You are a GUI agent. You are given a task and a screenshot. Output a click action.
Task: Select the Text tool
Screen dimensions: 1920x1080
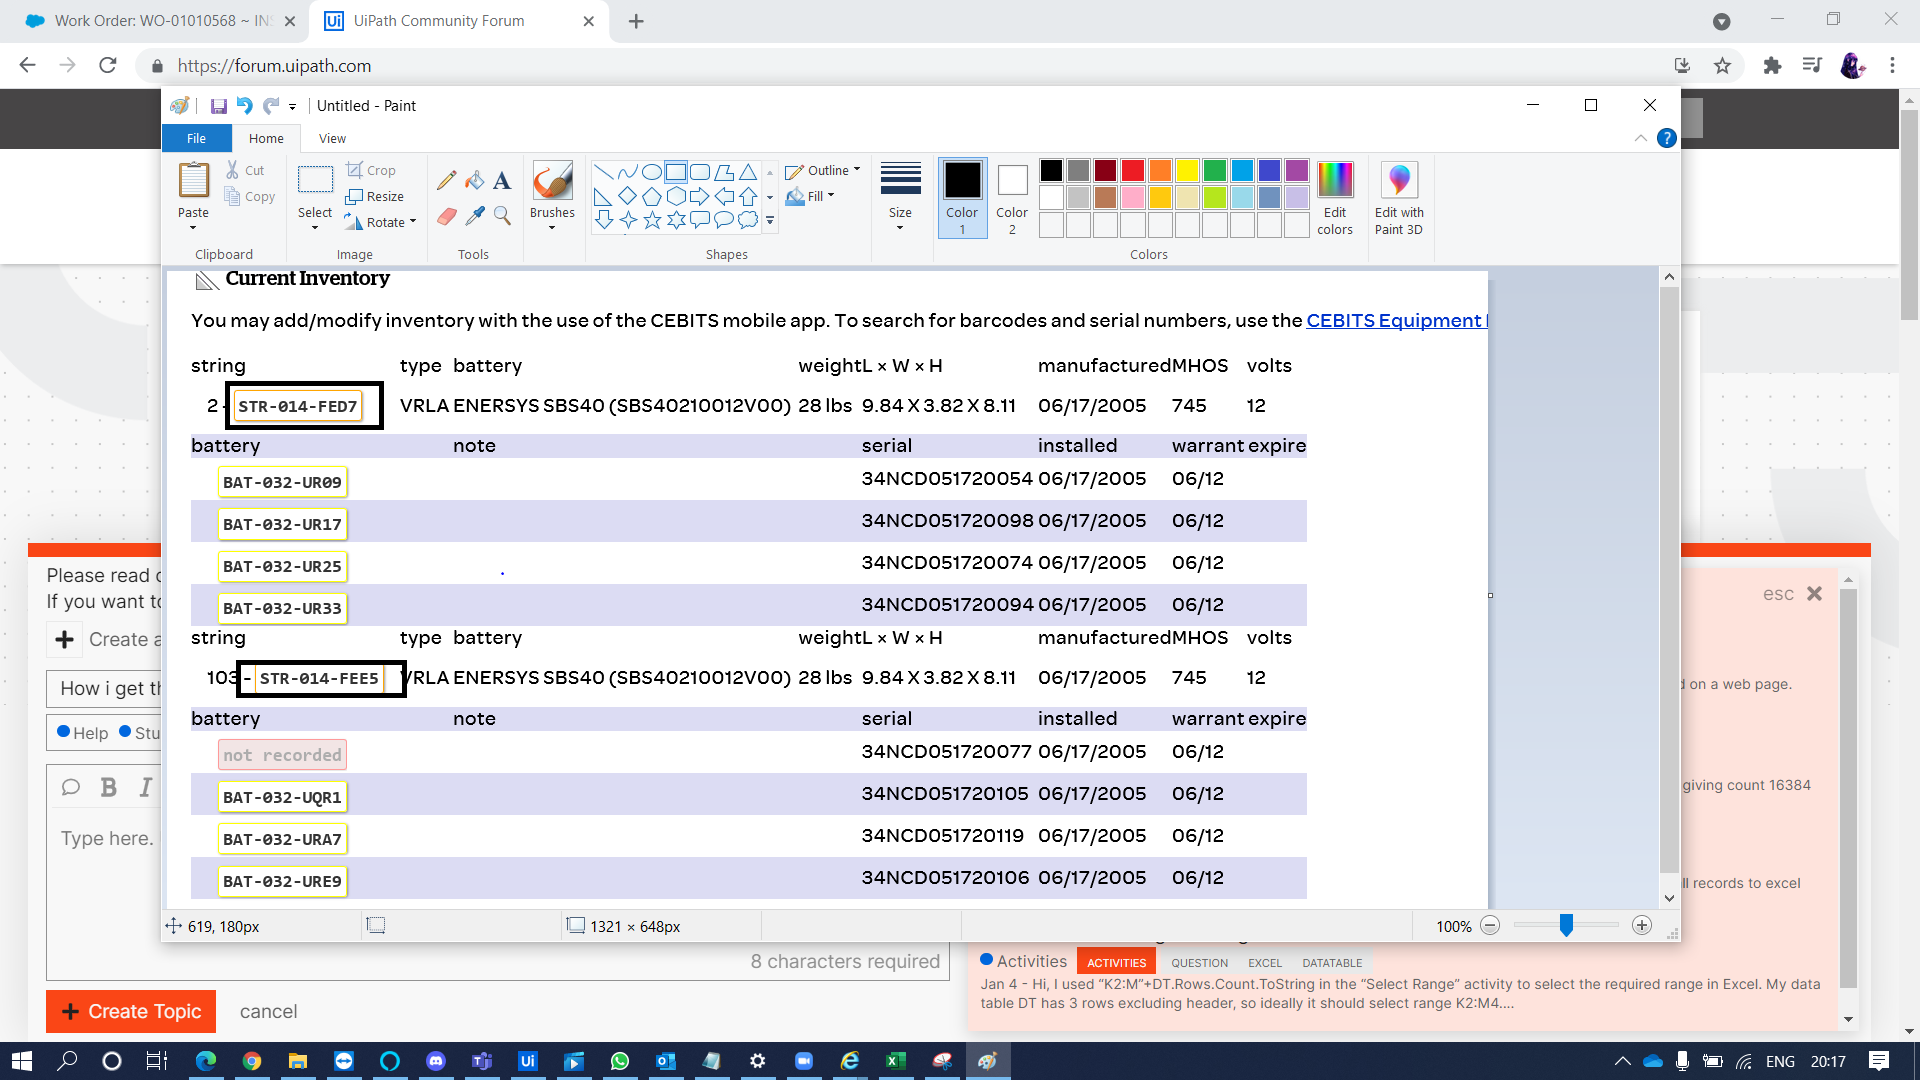point(502,181)
